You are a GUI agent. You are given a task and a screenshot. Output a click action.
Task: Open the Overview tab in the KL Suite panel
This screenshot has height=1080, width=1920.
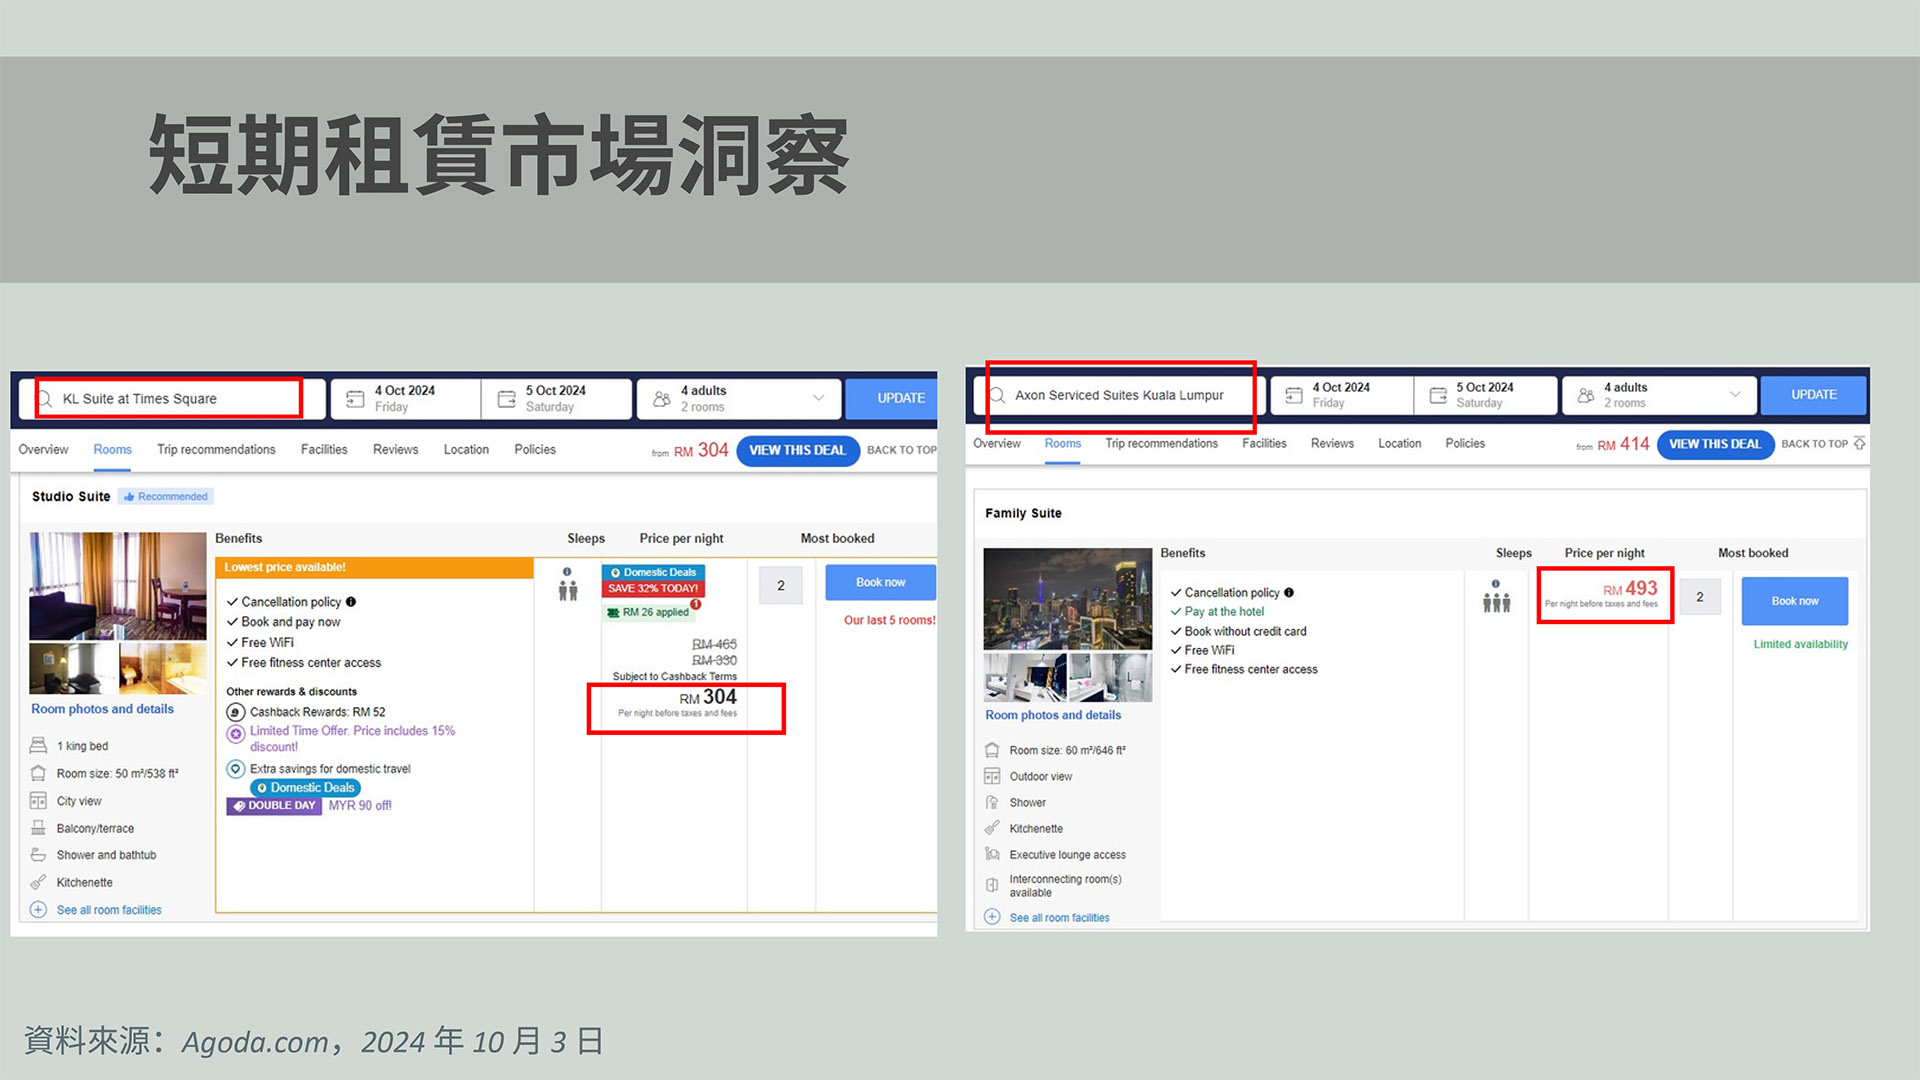point(43,450)
